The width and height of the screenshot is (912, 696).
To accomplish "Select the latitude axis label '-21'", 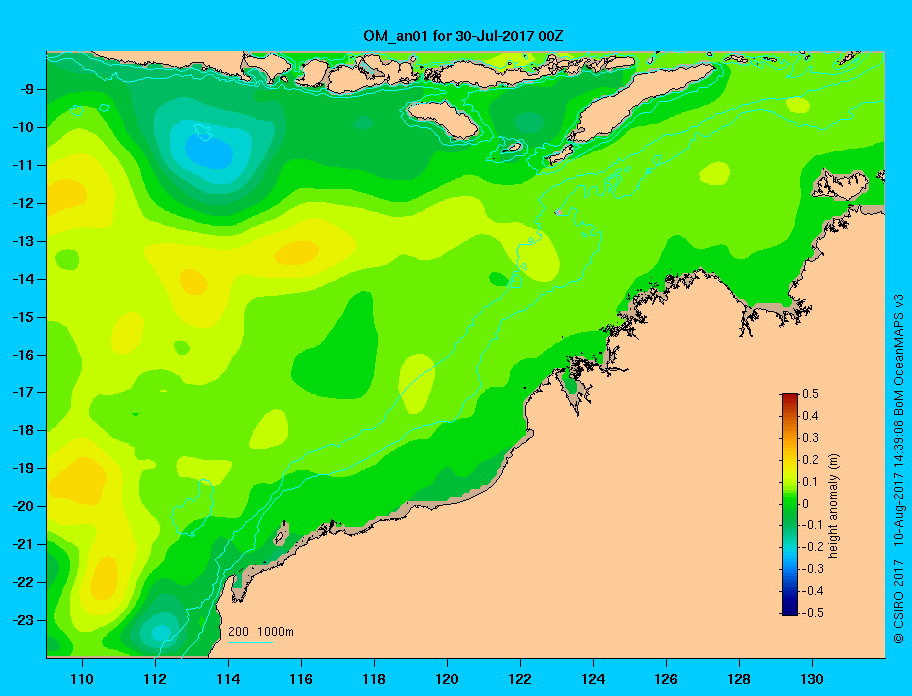I will coord(23,544).
